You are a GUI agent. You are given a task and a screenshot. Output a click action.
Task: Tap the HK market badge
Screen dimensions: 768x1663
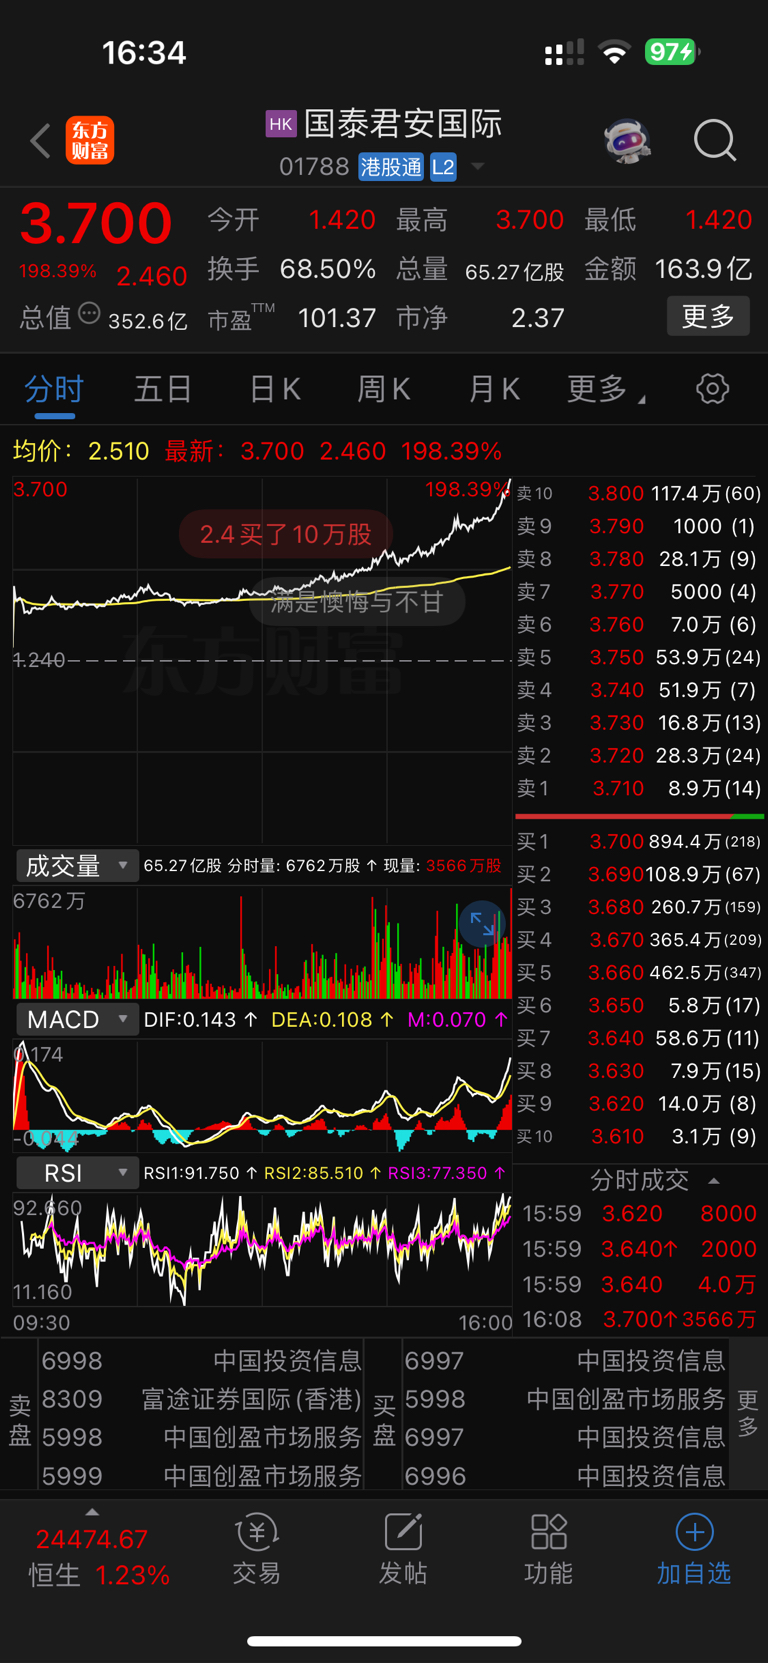pos(281,124)
